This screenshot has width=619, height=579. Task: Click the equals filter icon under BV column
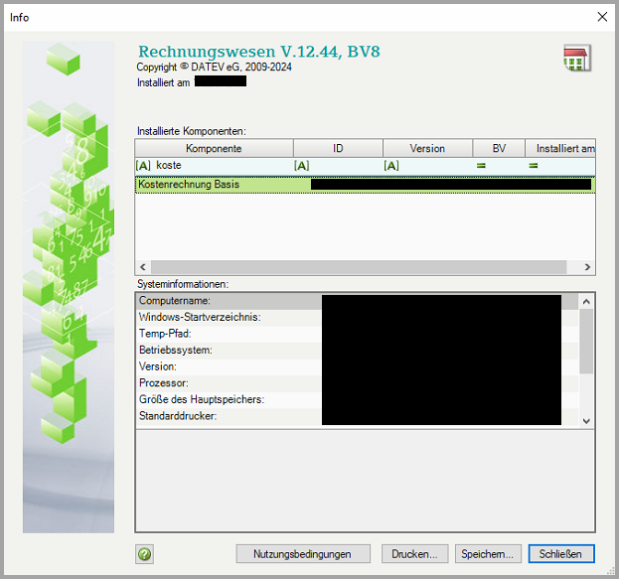point(481,165)
